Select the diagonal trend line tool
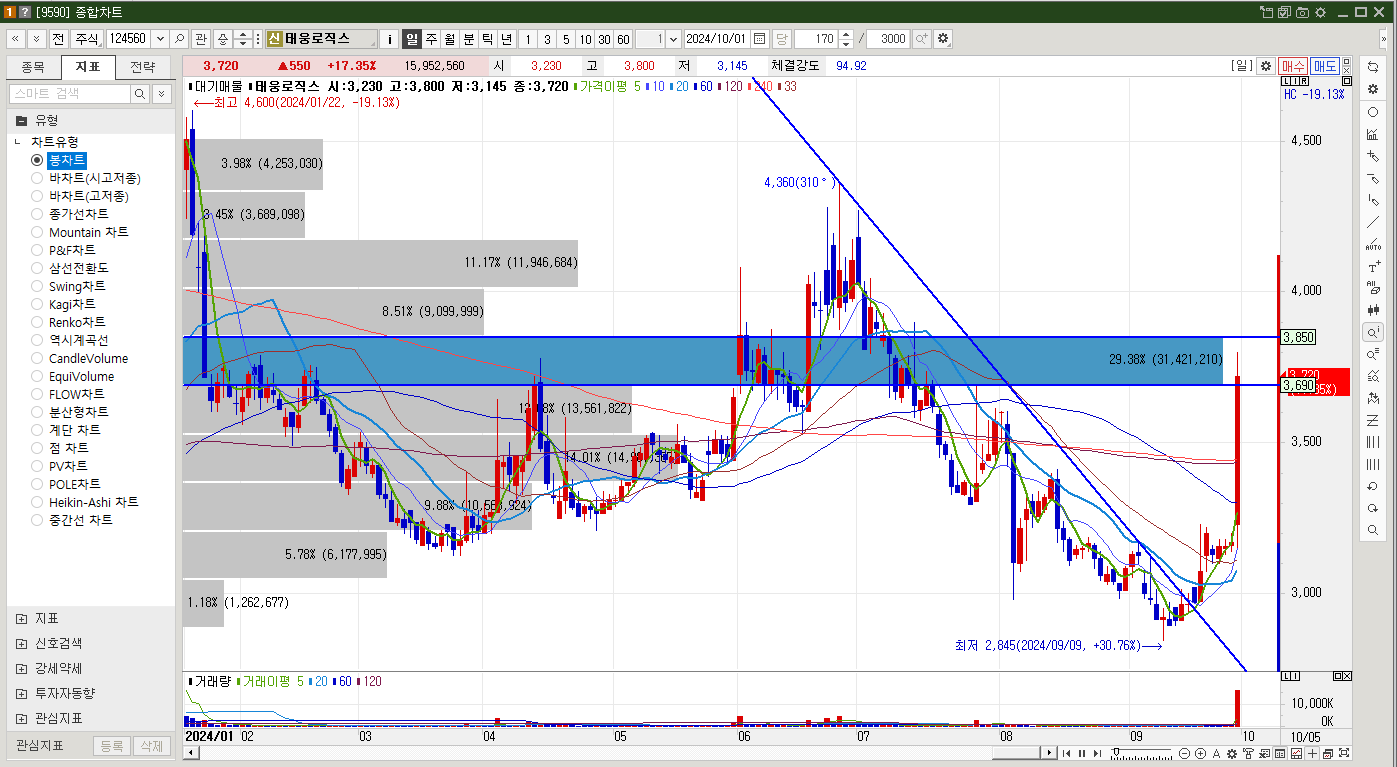Viewport: 1397px width, 767px height. coord(1373,222)
